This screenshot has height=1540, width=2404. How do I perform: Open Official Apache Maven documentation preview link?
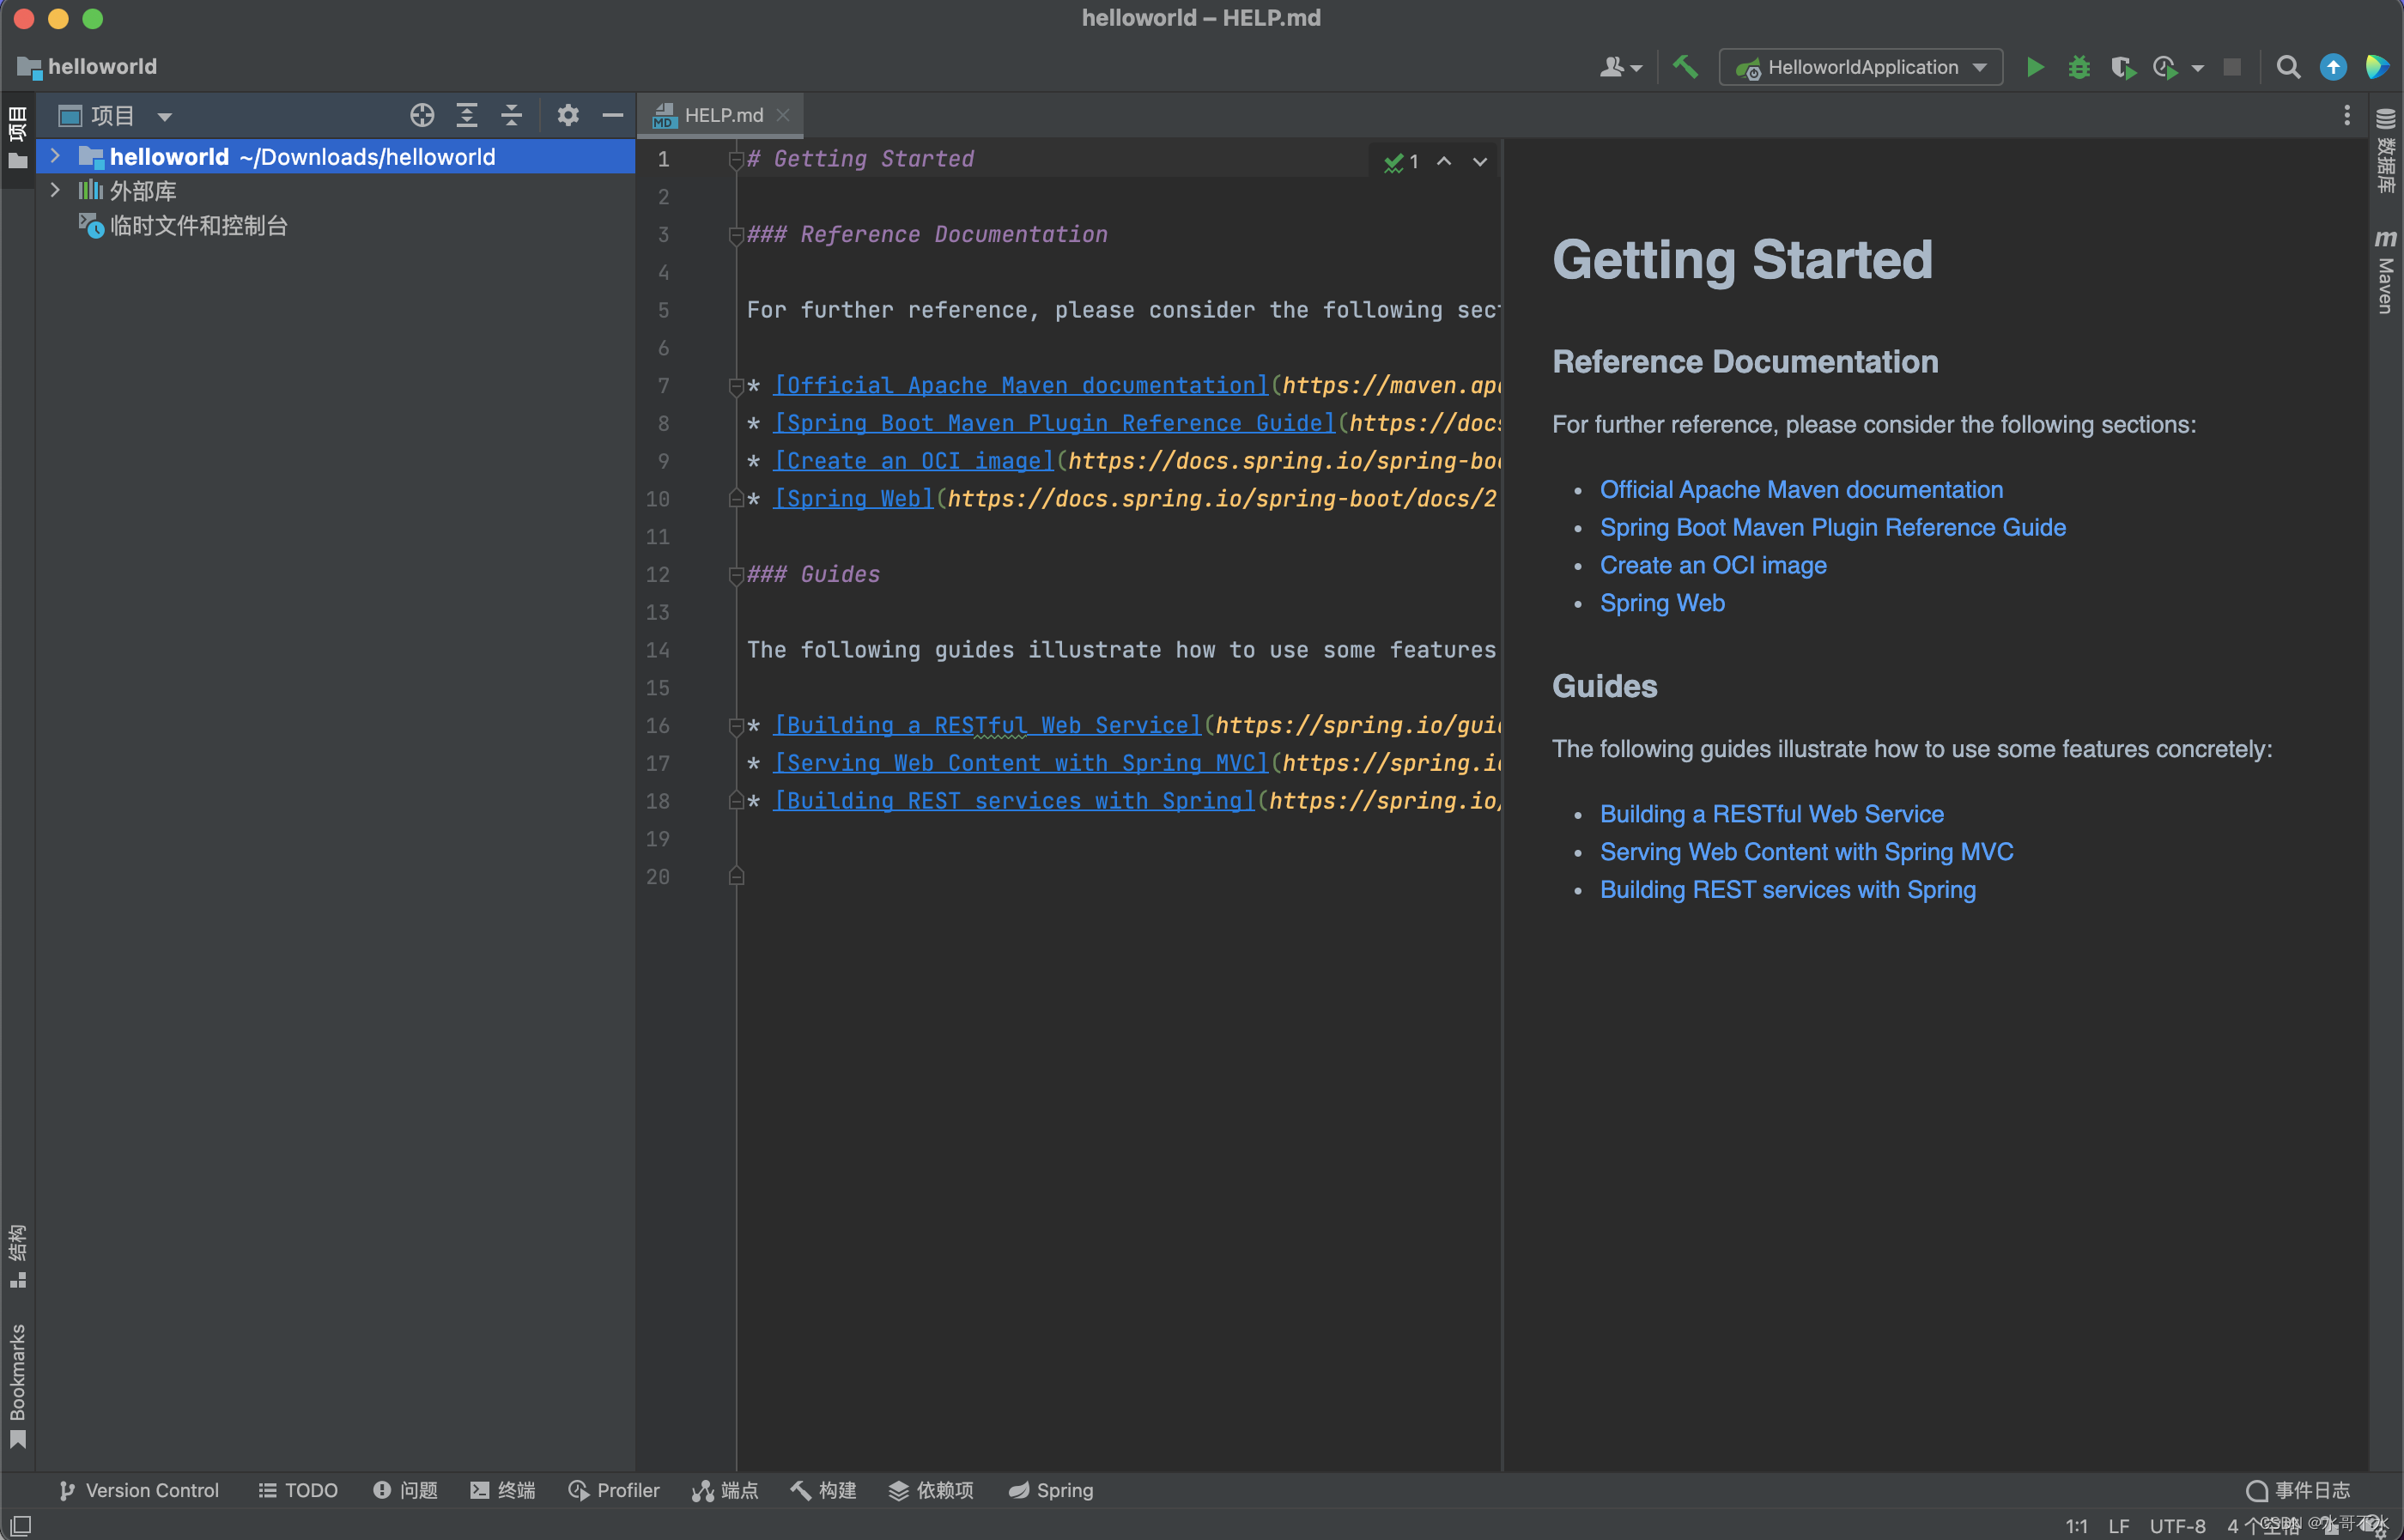coord(1801,489)
